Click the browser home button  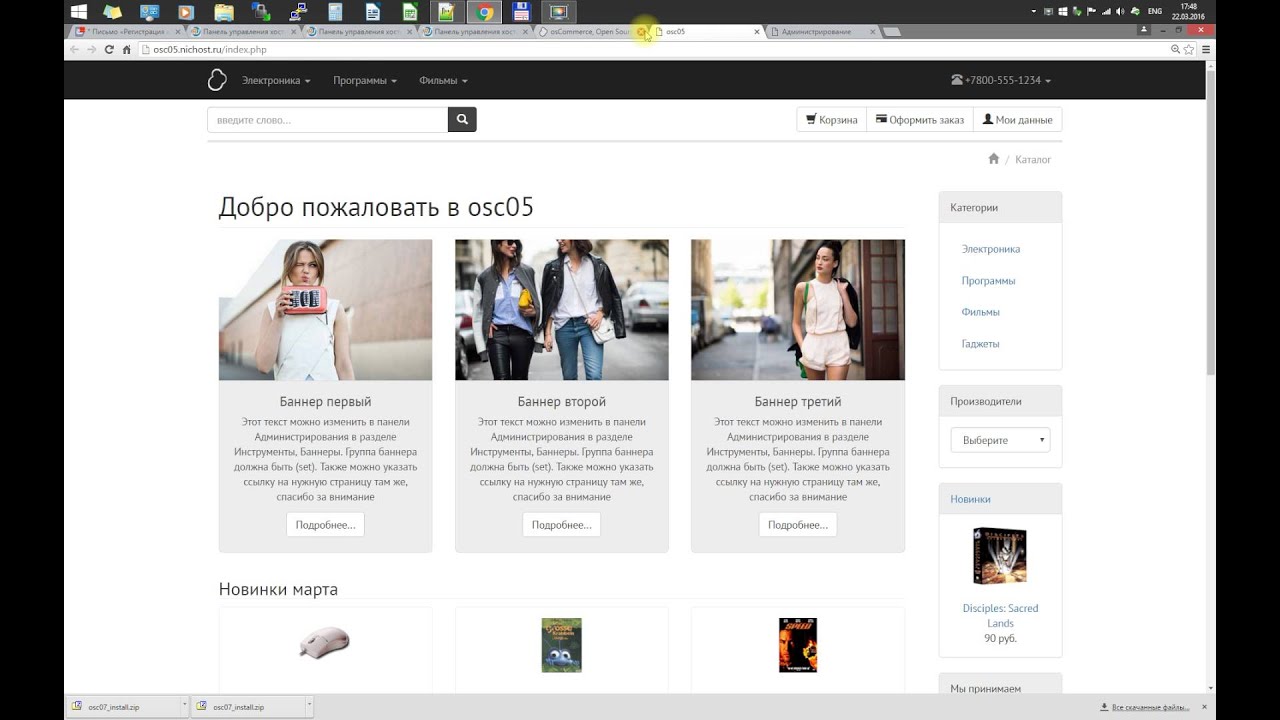(127, 49)
